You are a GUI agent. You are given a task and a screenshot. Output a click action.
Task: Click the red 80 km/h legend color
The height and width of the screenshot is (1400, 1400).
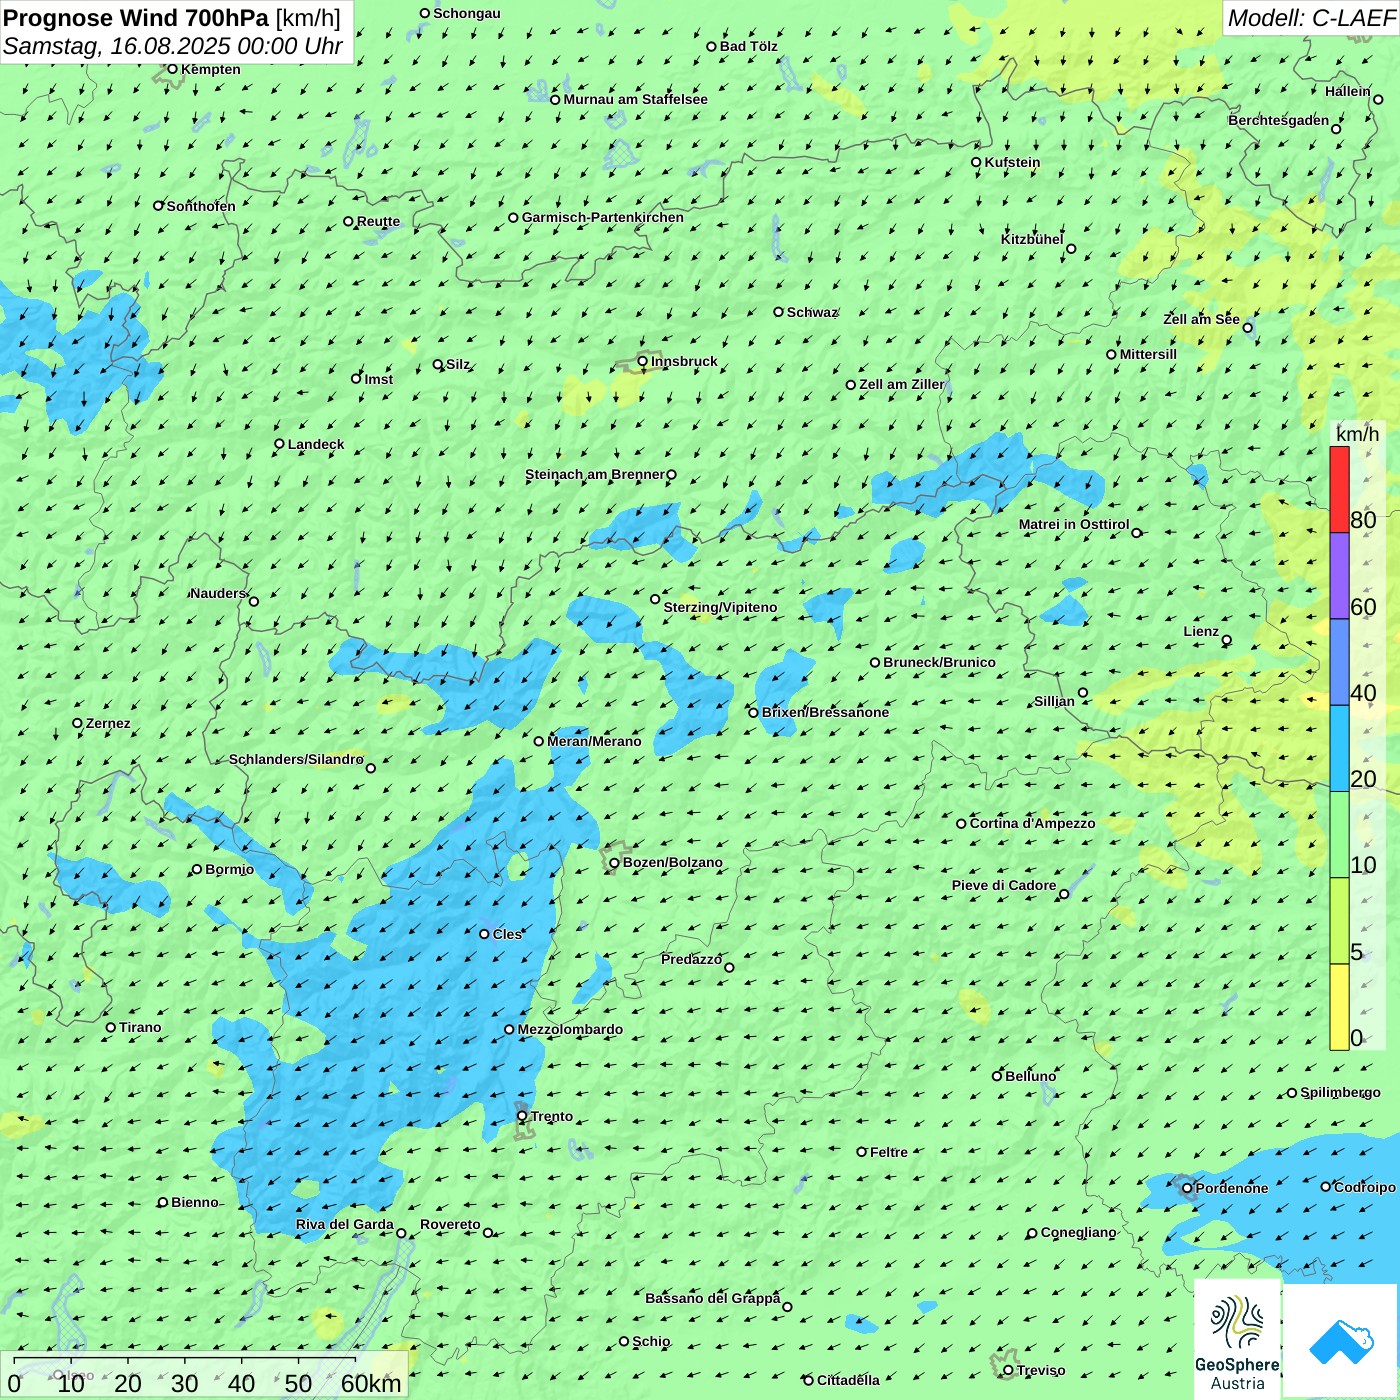1339,489
